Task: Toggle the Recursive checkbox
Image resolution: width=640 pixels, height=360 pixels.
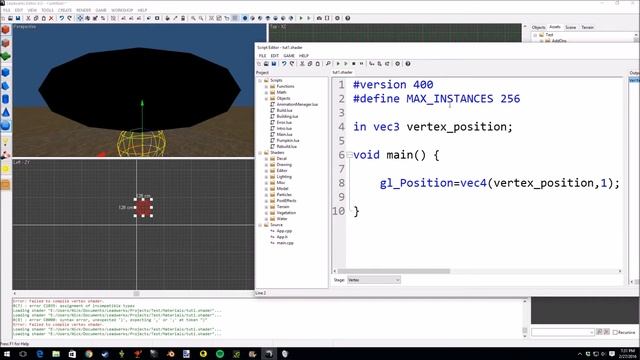Action: 615,332
